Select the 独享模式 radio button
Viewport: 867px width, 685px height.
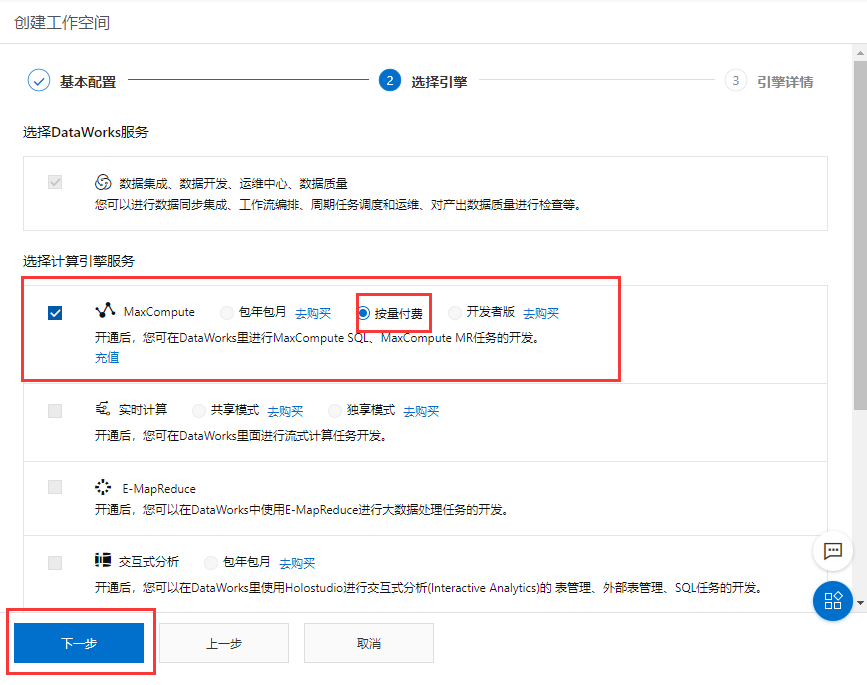pos(335,411)
